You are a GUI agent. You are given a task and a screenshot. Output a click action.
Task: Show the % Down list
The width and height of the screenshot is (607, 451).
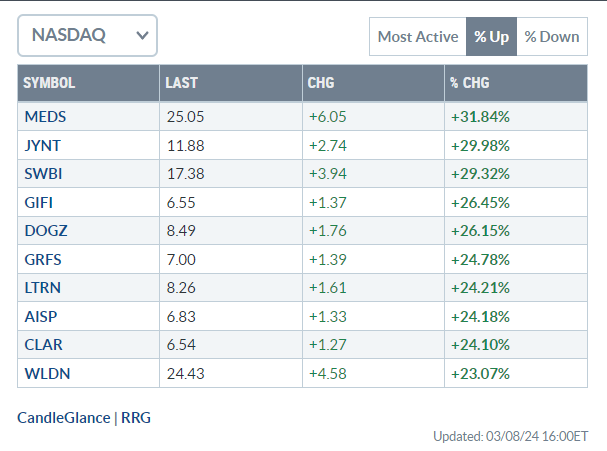click(x=551, y=37)
